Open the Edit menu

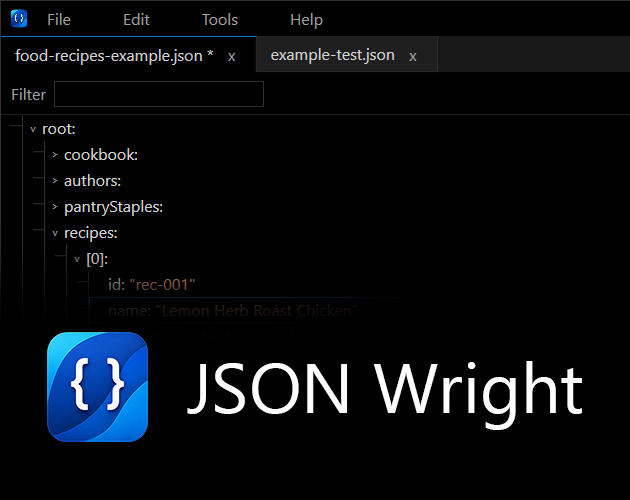(136, 20)
